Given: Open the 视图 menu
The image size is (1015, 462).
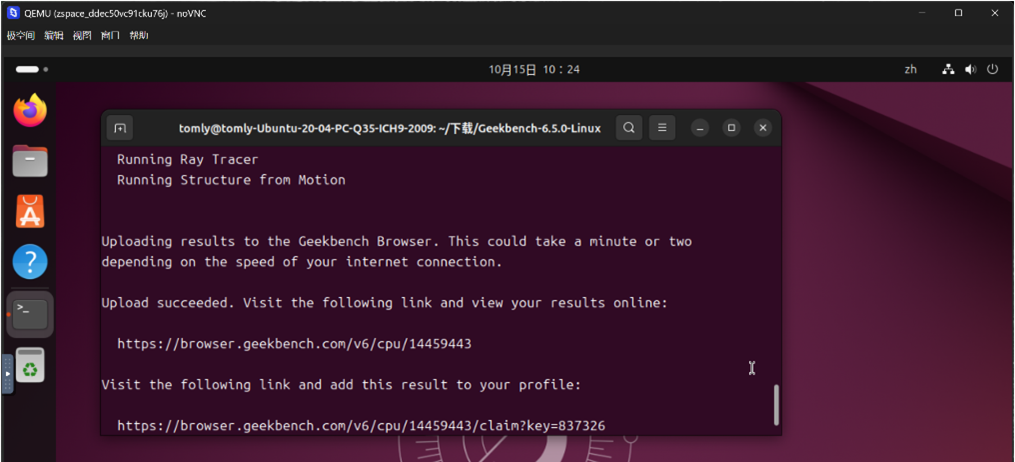Looking at the screenshot, I should click(82, 36).
